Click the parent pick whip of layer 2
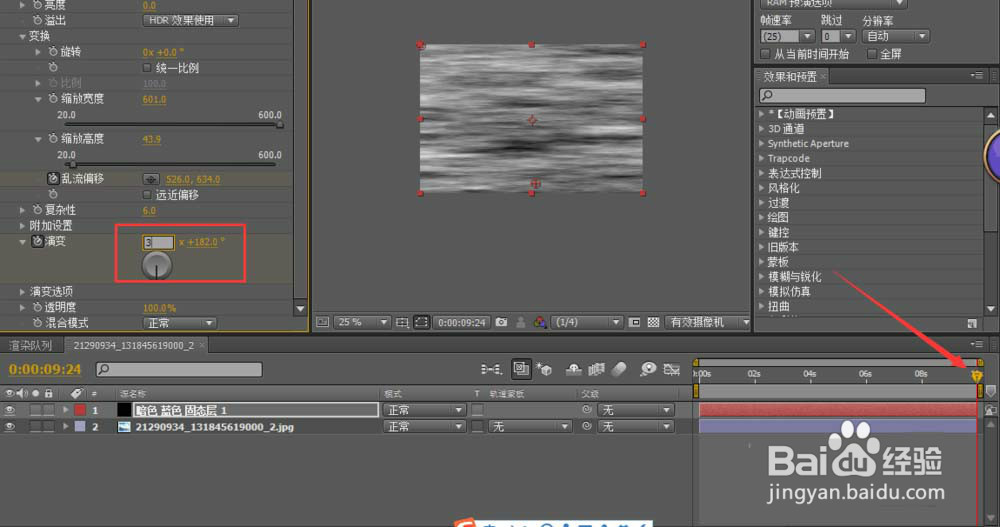This screenshot has height=527, width=1000. tap(587, 426)
